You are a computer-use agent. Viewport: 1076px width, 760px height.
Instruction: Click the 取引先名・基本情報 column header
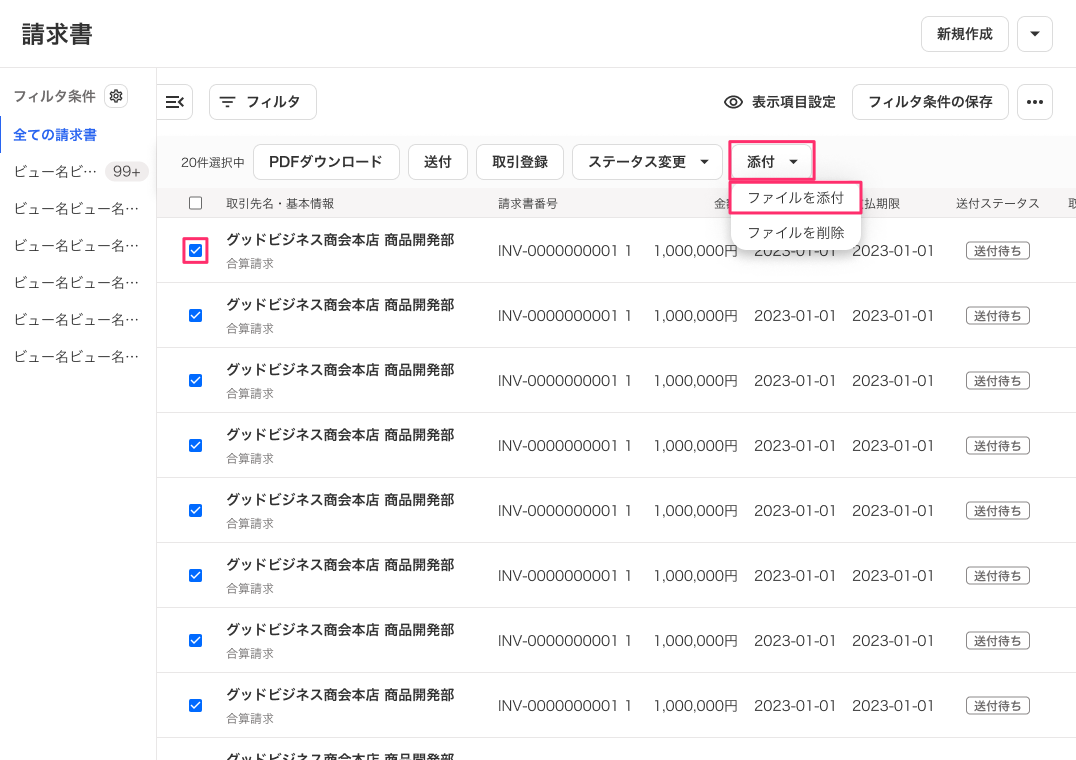pos(280,204)
